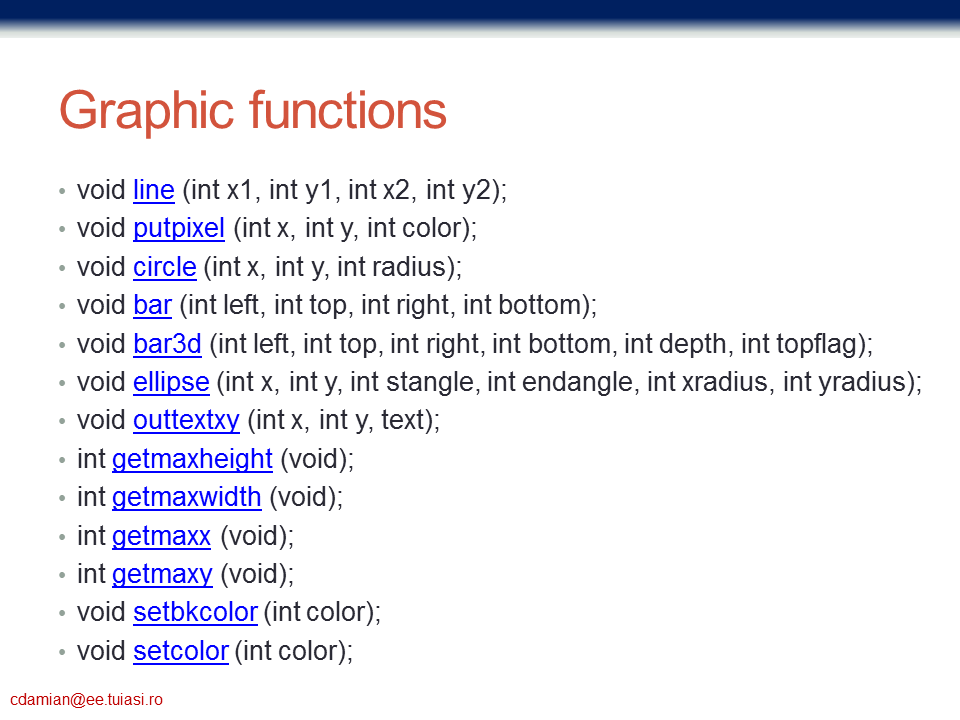The height and width of the screenshot is (720, 960).
Task: Follow the setcolor hyperlink
Action: [x=181, y=651]
